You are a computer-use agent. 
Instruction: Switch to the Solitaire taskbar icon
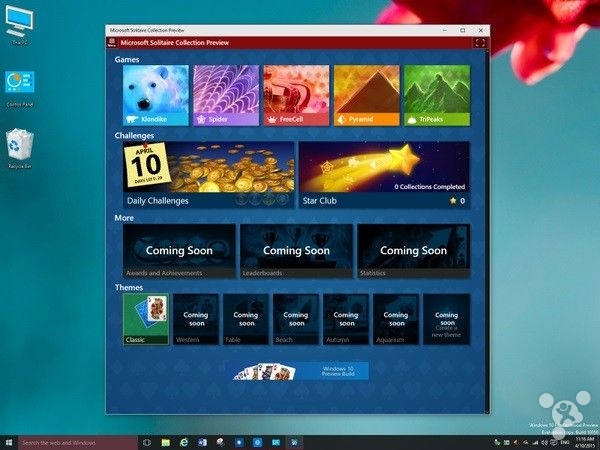pyautogui.click(x=294, y=443)
